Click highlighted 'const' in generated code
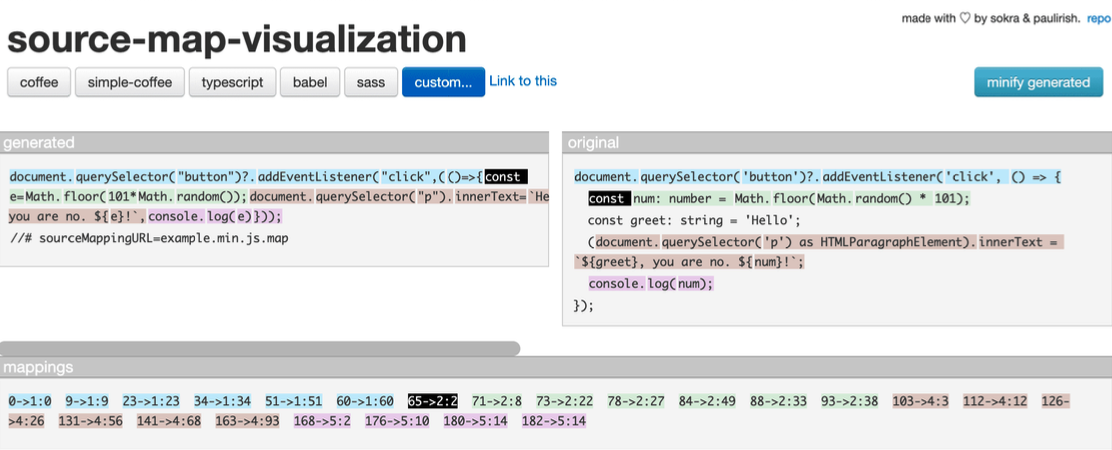This screenshot has width=1112, height=450. [x=506, y=176]
